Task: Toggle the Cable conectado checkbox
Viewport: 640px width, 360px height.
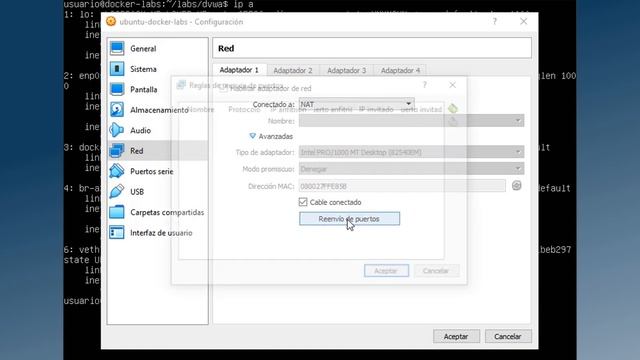Action: coord(303,202)
